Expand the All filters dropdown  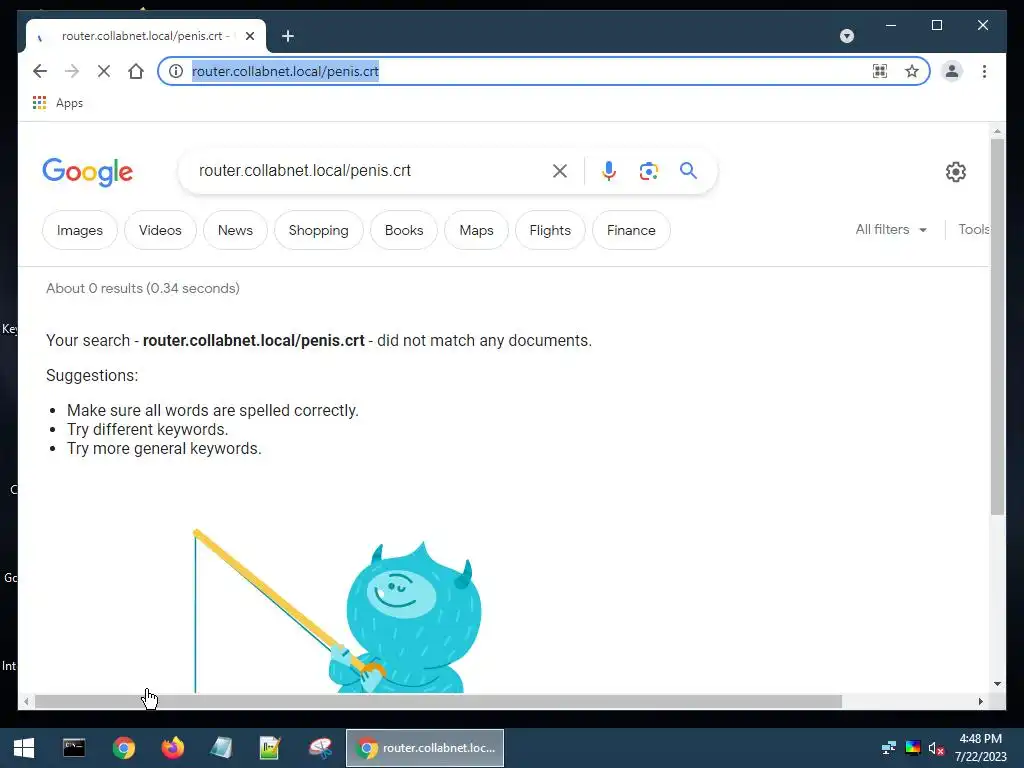point(891,229)
